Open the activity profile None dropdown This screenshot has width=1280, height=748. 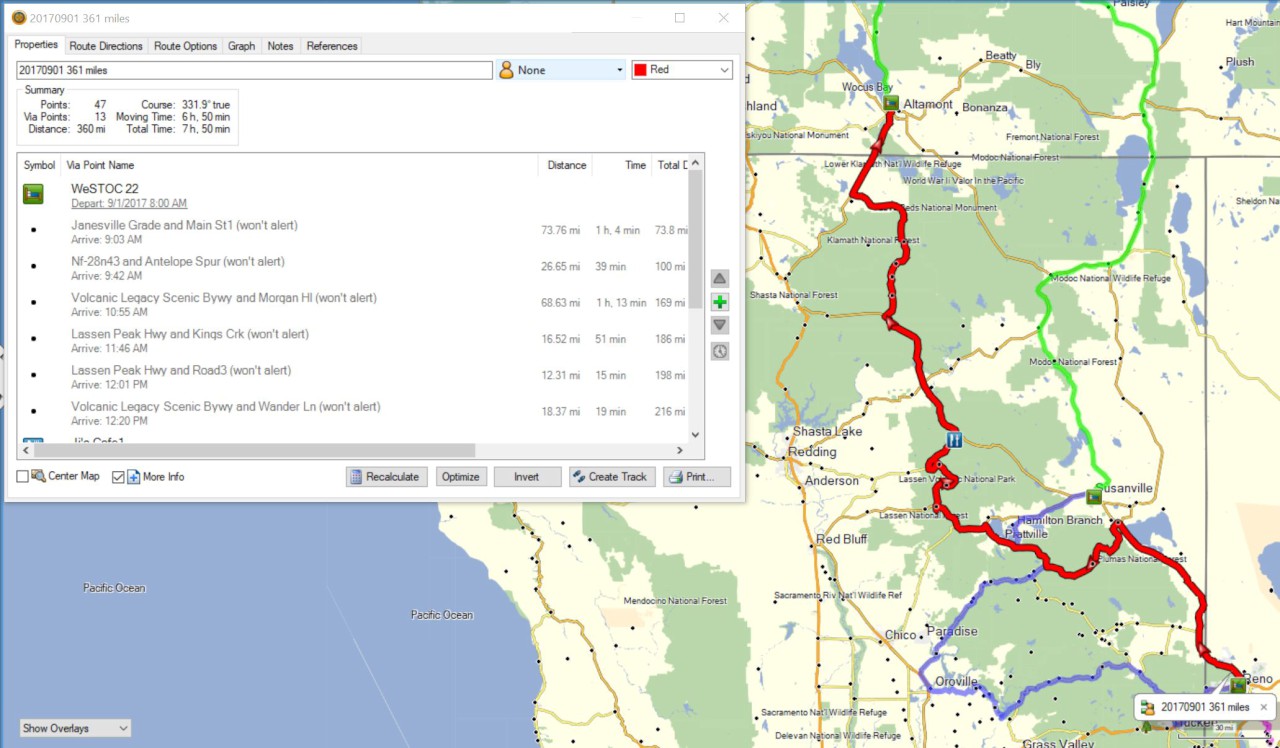561,70
